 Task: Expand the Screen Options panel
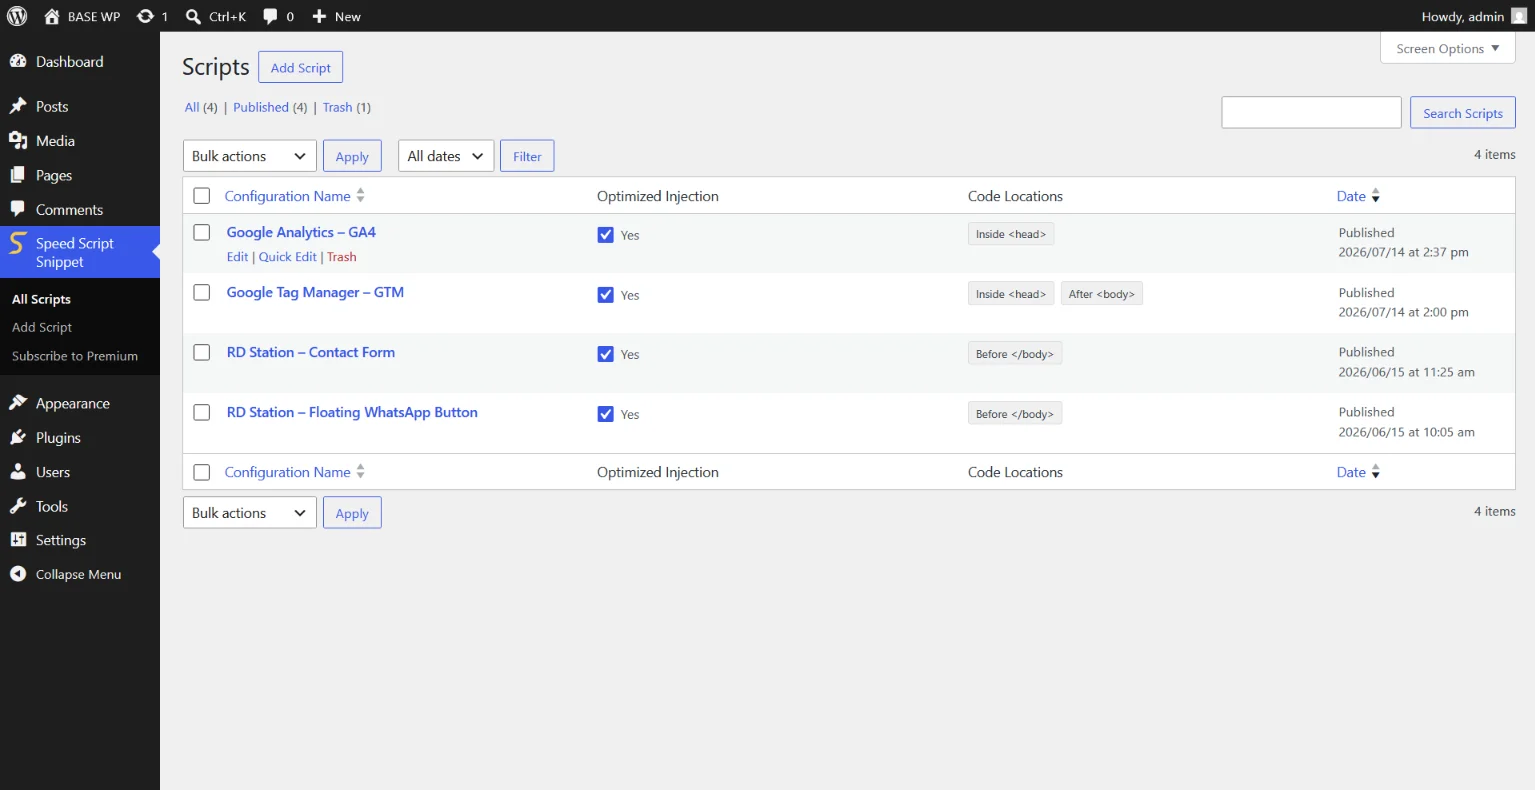pos(1448,48)
